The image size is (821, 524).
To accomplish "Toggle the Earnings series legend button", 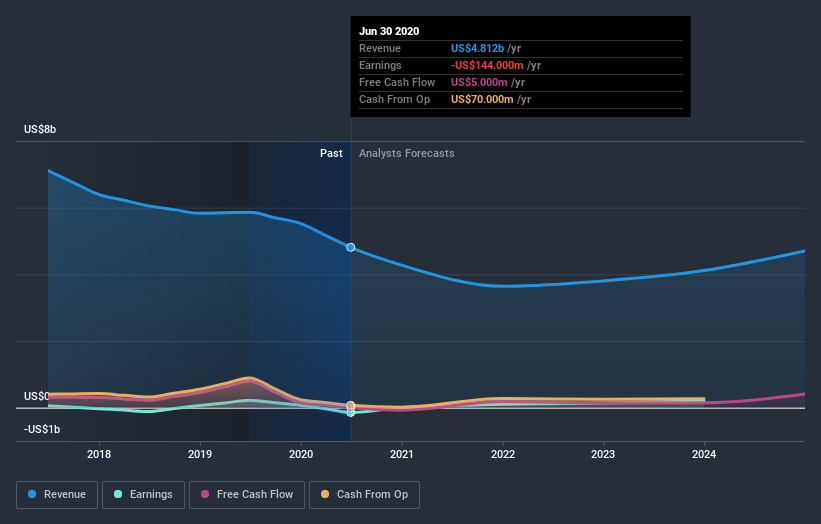I will (x=143, y=495).
